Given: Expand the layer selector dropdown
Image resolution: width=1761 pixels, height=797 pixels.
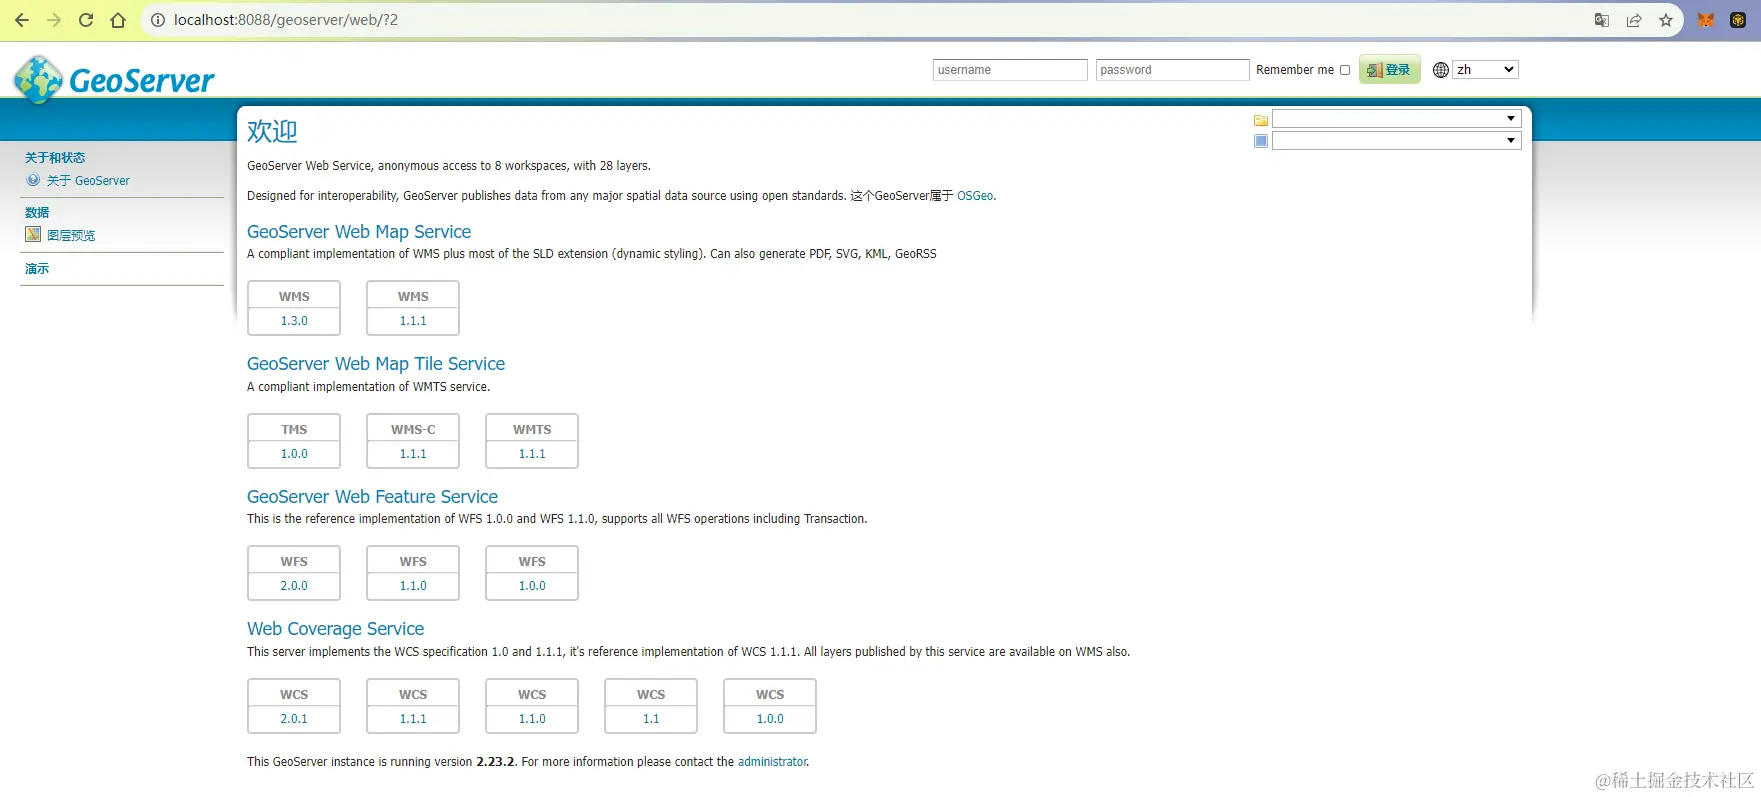Looking at the screenshot, I should click(x=1397, y=141).
